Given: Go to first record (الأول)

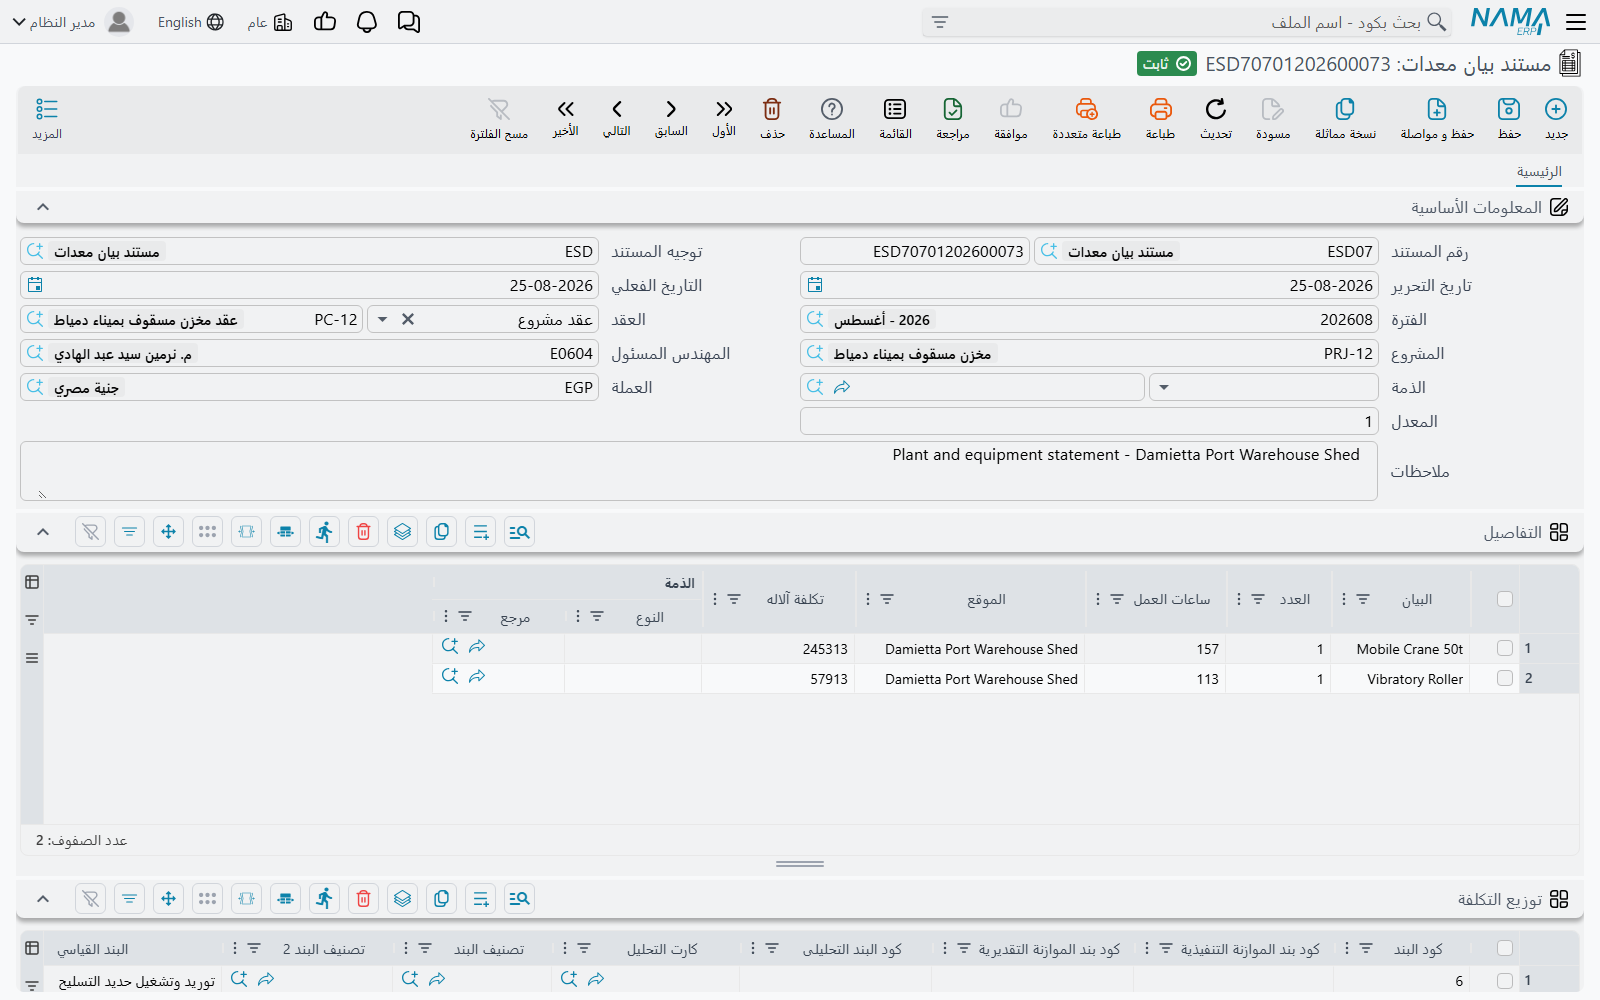Looking at the screenshot, I should click(724, 118).
